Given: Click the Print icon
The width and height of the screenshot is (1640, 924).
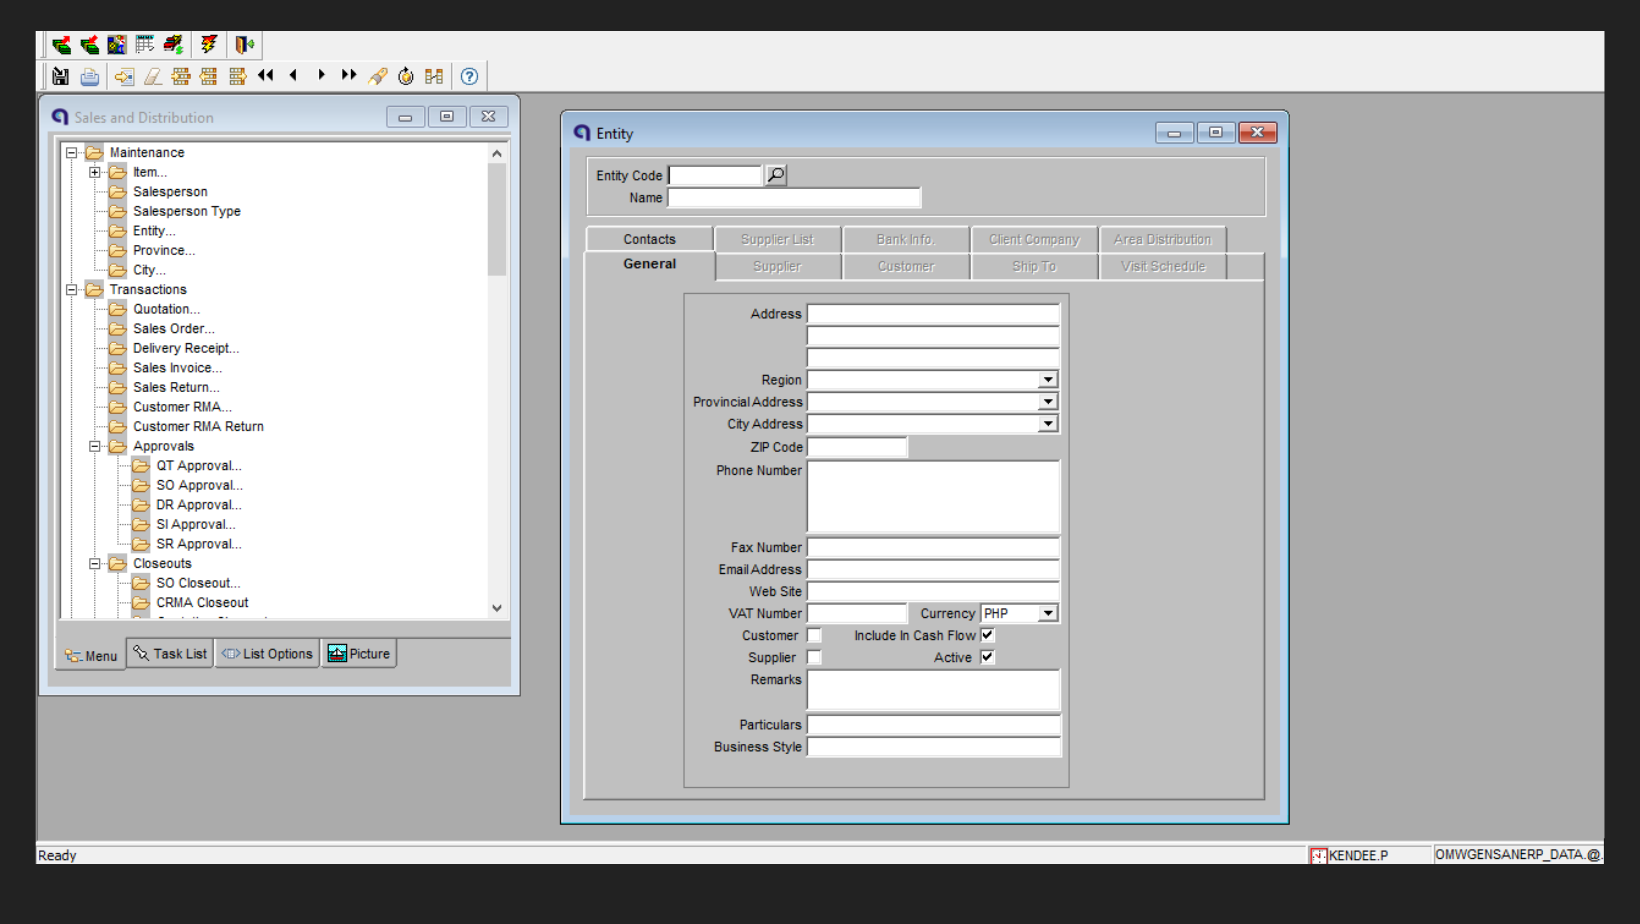Looking at the screenshot, I should (x=90, y=76).
